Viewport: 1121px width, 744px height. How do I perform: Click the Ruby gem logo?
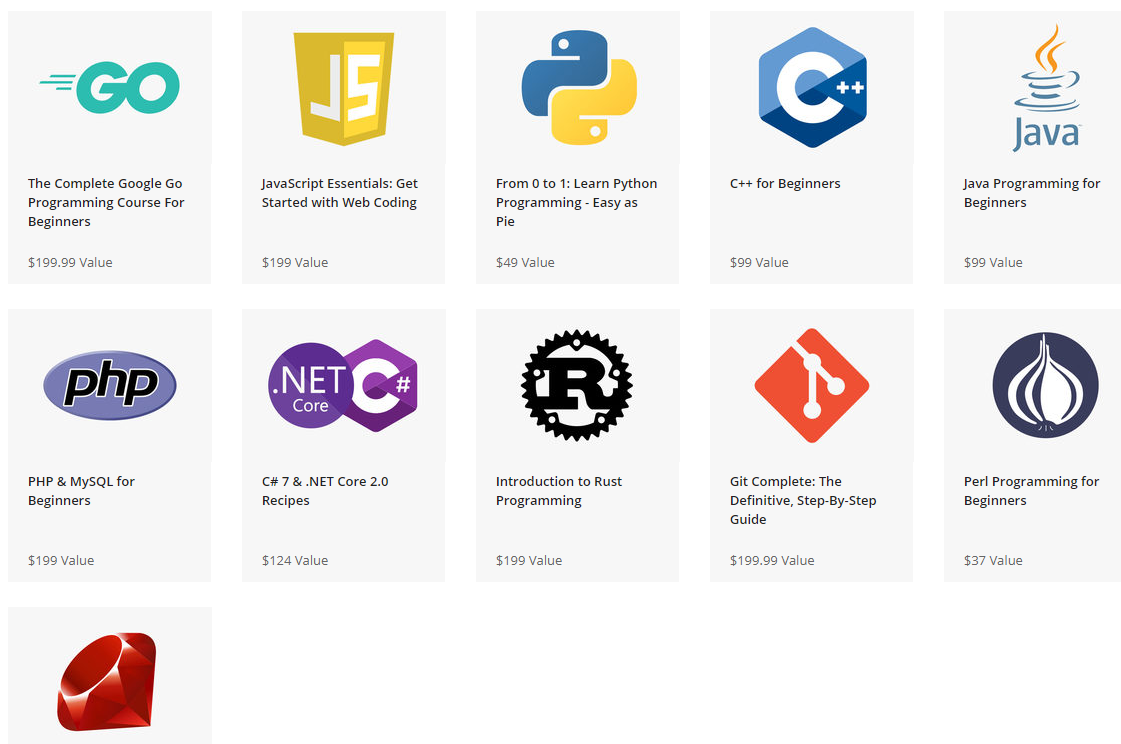coord(107,681)
